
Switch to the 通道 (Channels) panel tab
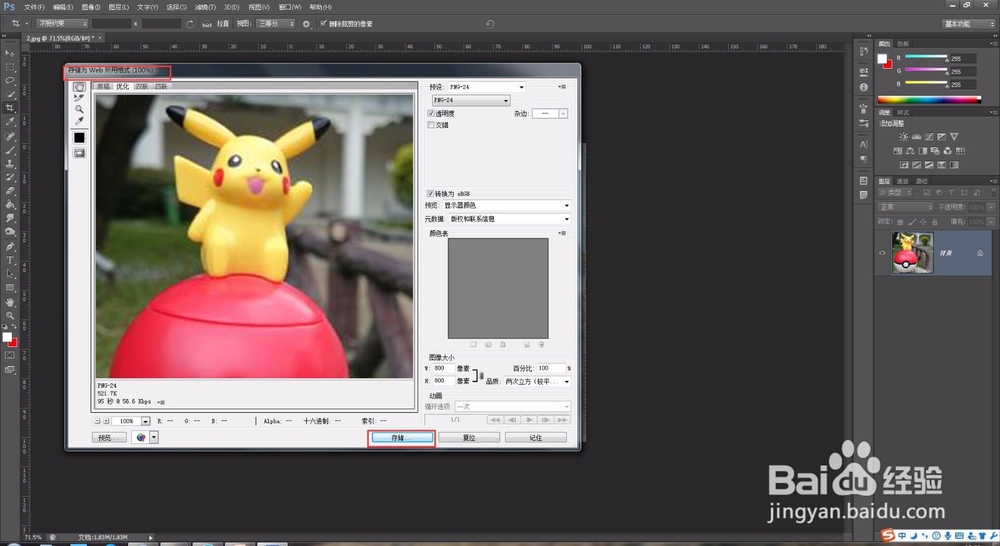pos(903,181)
